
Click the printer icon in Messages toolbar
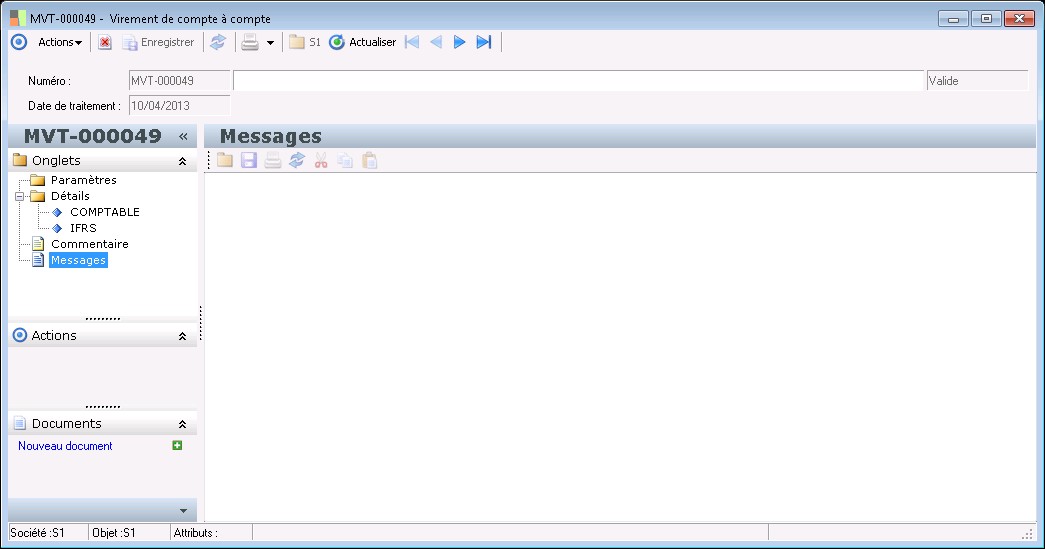click(273, 160)
